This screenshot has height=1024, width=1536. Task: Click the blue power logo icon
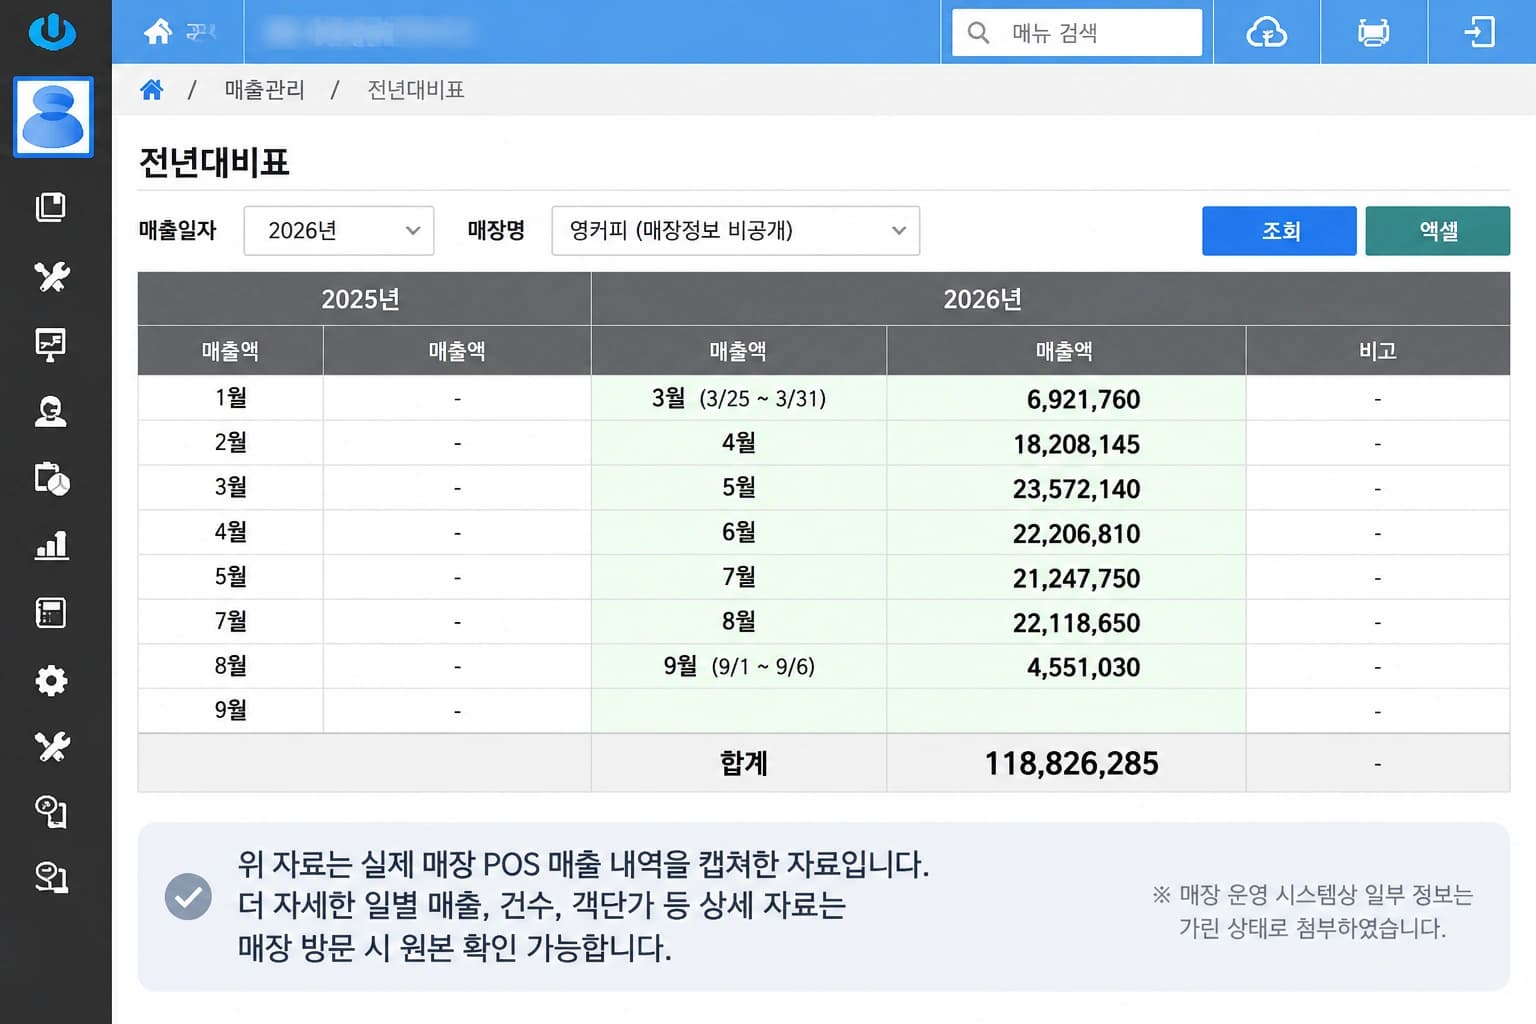[x=52, y=30]
